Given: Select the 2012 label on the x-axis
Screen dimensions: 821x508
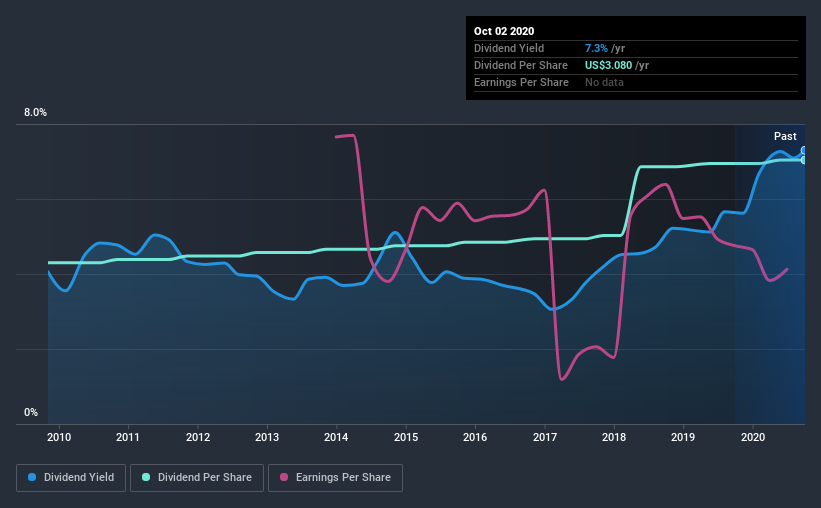Looking at the screenshot, I should (x=197, y=437).
